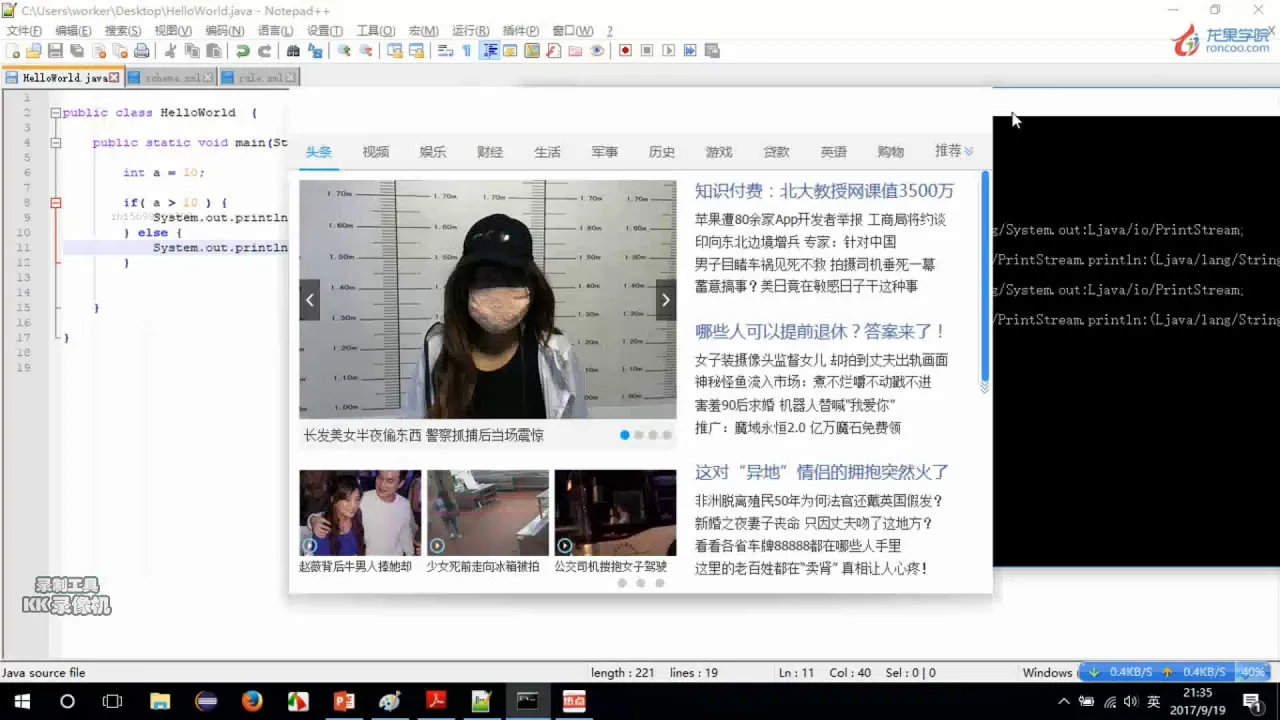Image resolution: width=1280 pixels, height=720 pixels.
Task: Select the last carousel dot under the photo
Action: 667,435
